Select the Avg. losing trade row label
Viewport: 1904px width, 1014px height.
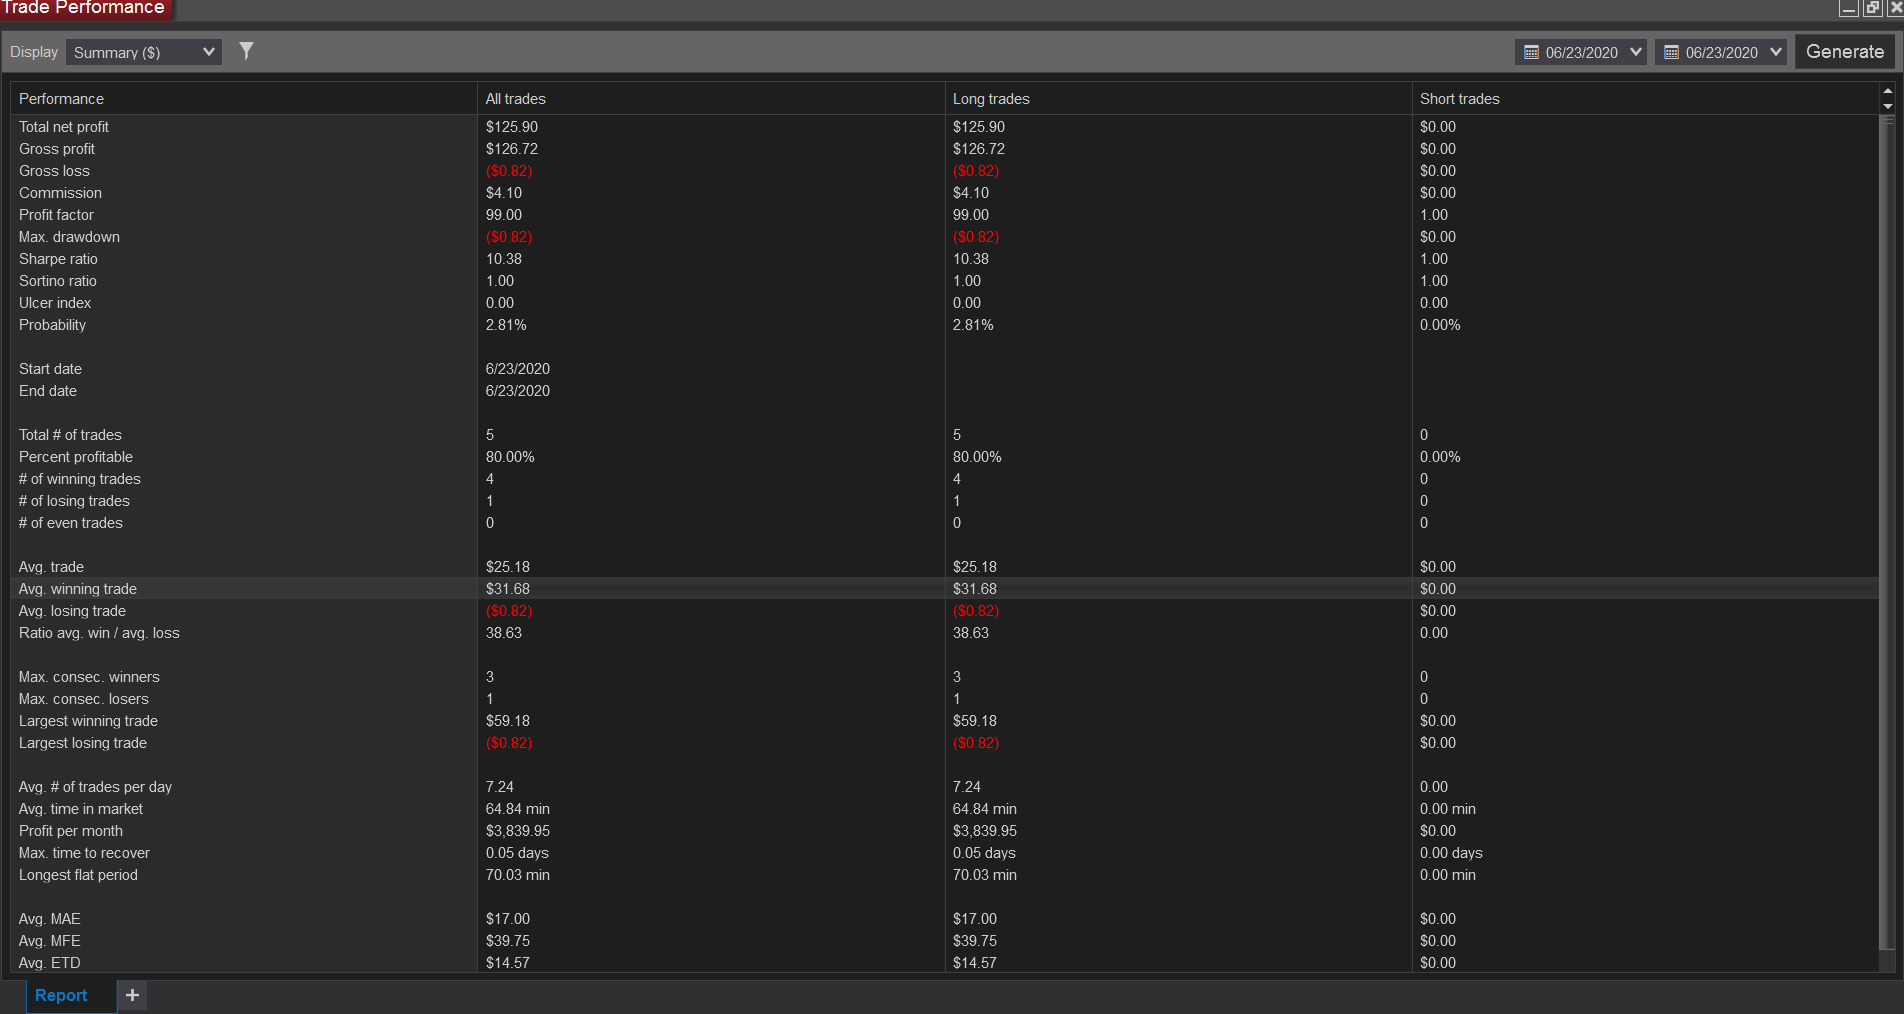tap(72, 611)
